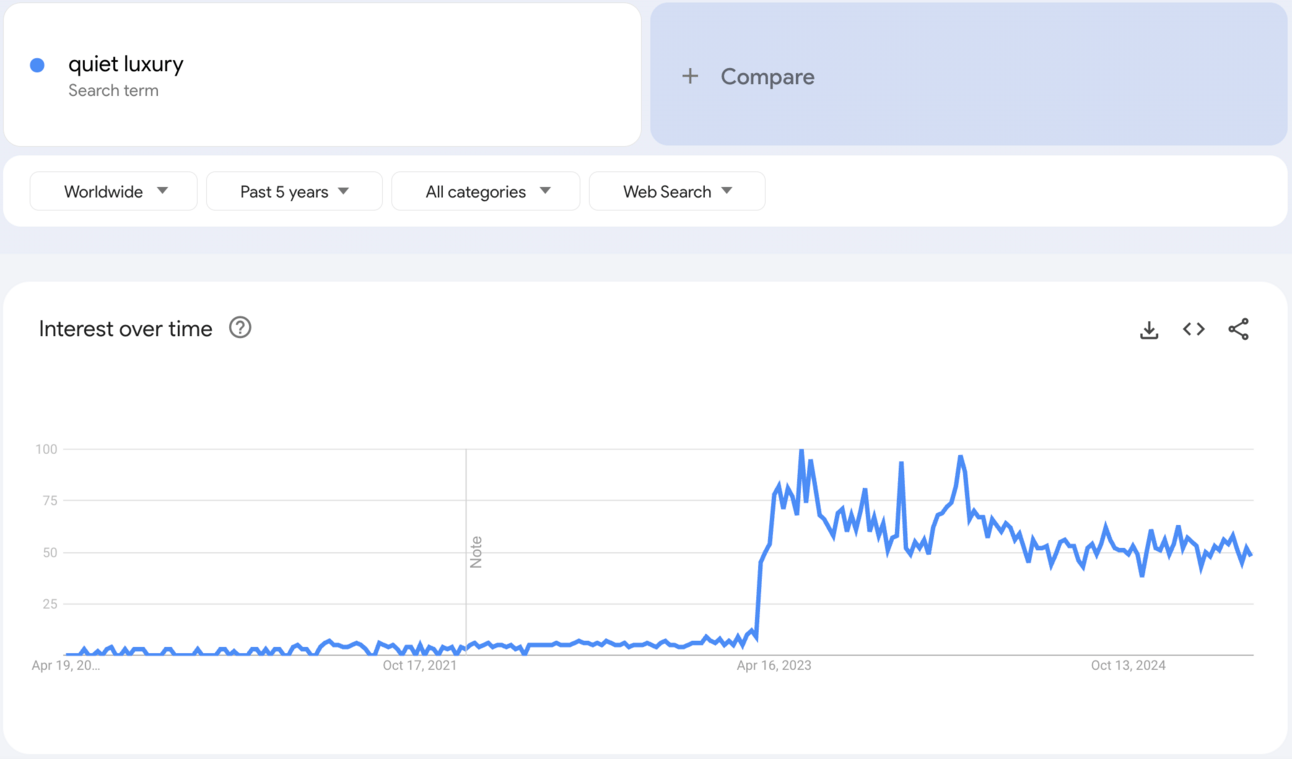This screenshot has width=1292, height=759.
Task: Click the plus icon beside Compare
Action: tap(690, 76)
